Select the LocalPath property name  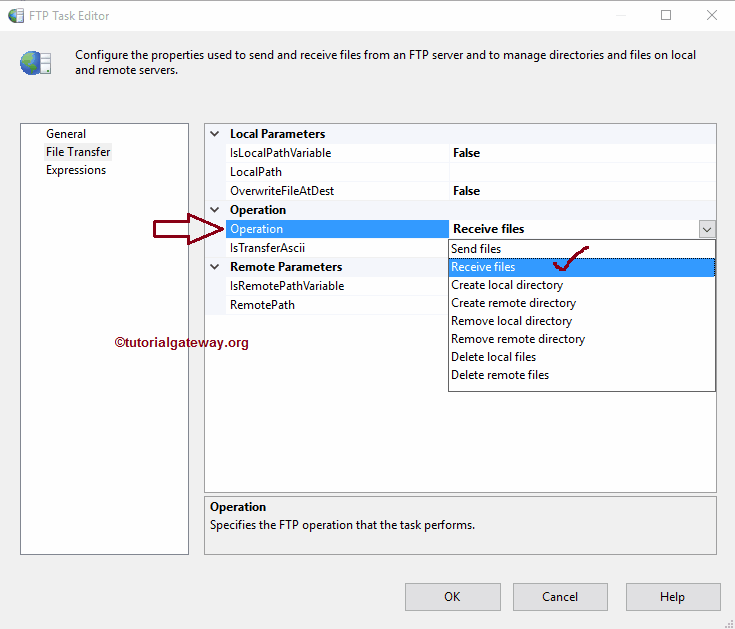(x=255, y=172)
